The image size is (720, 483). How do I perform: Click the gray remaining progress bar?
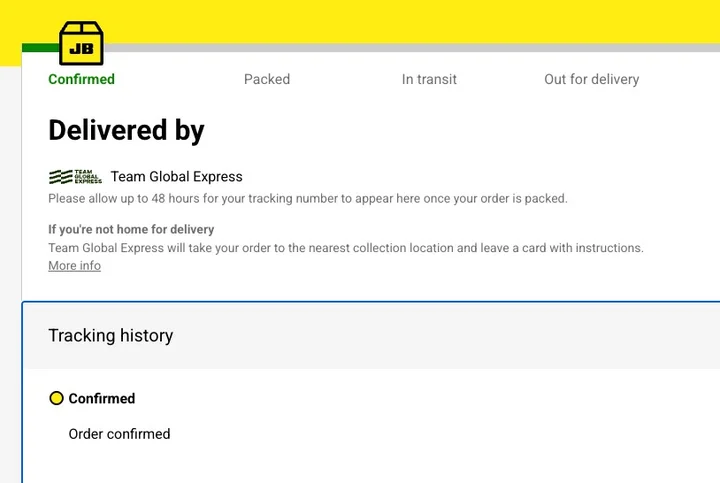(x=400, y=48)
